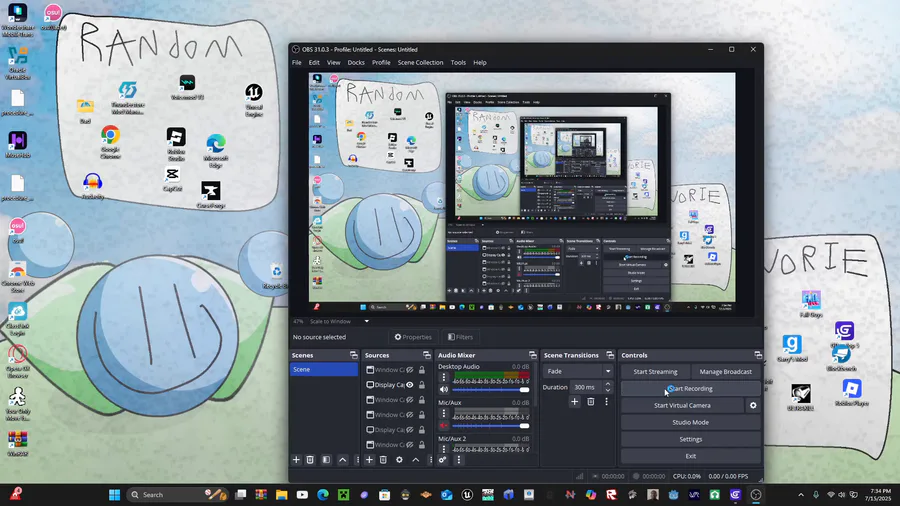Show topmost Window Capture source eye
900x506 pixels.
[410, 370]
